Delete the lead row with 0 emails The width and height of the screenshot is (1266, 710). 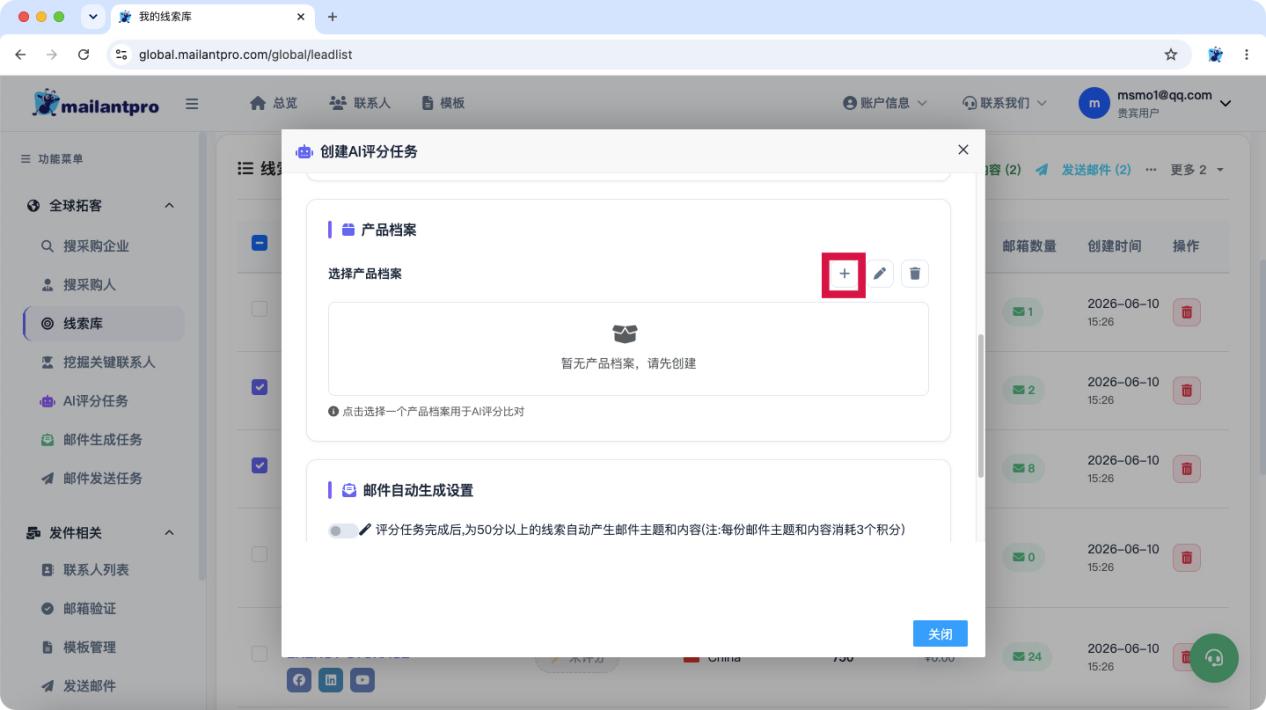click(x=1187, y=557)
